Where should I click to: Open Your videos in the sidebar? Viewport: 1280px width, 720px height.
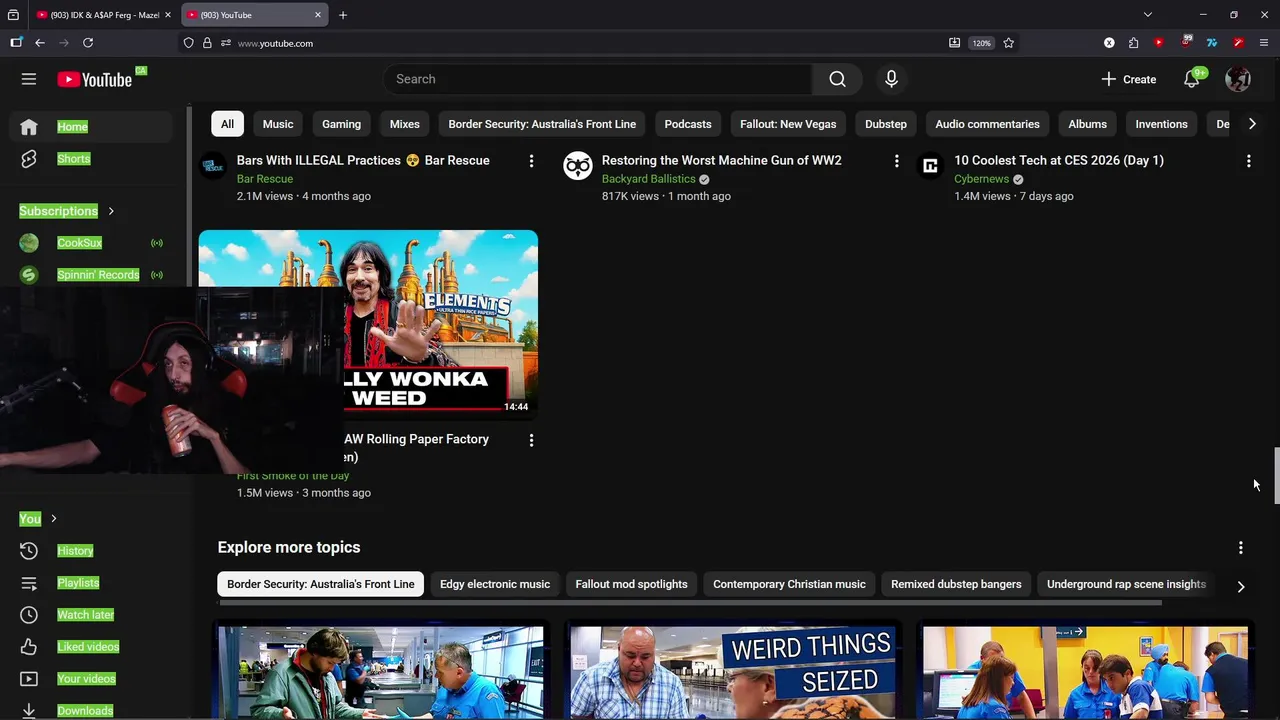pos(86,679)
